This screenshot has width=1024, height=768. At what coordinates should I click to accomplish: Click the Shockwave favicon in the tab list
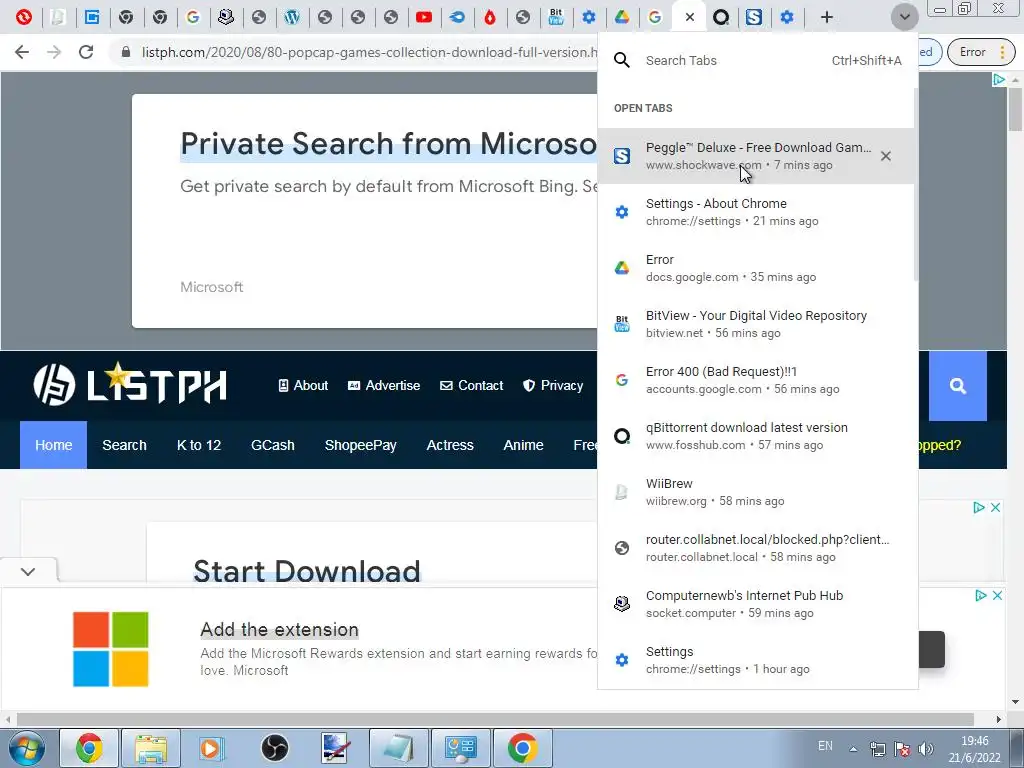[x=622, y=156]
